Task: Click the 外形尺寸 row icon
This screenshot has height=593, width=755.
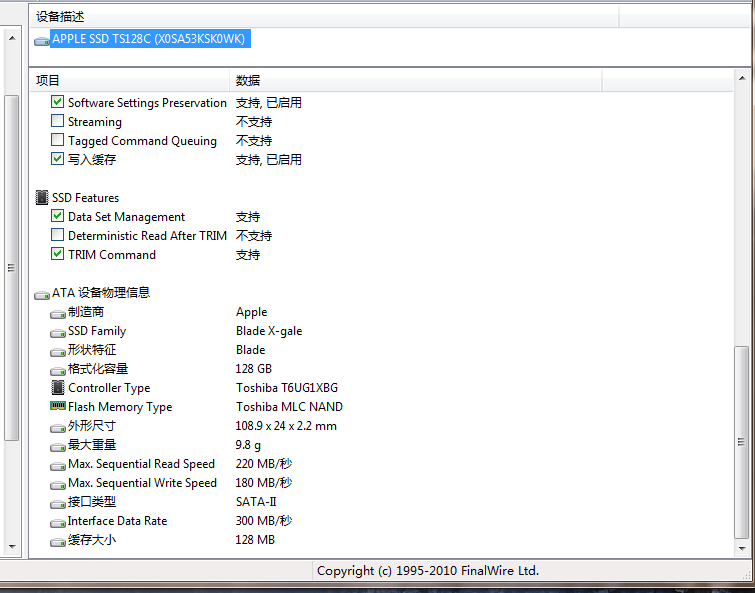Action: pyautogui.click(x=58, y=428)
